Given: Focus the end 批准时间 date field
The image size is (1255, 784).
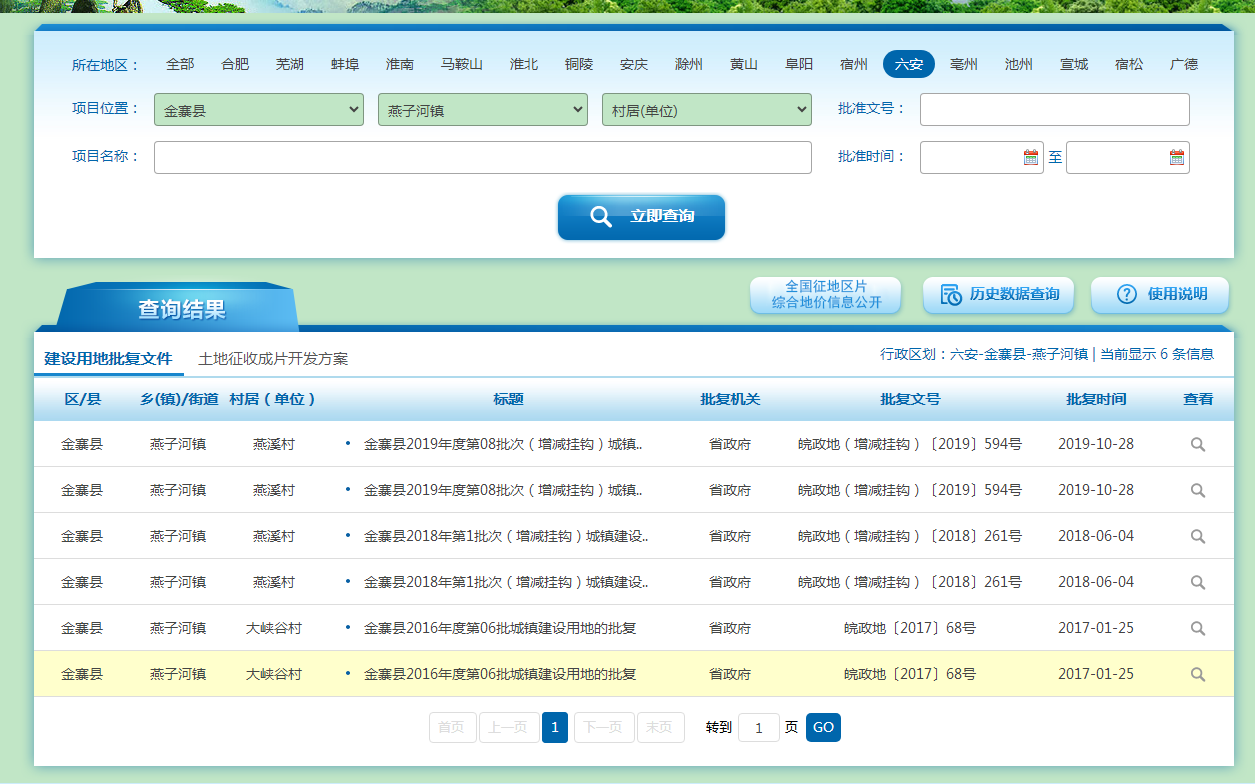Looking at the screenshot, I should 1128,157.
